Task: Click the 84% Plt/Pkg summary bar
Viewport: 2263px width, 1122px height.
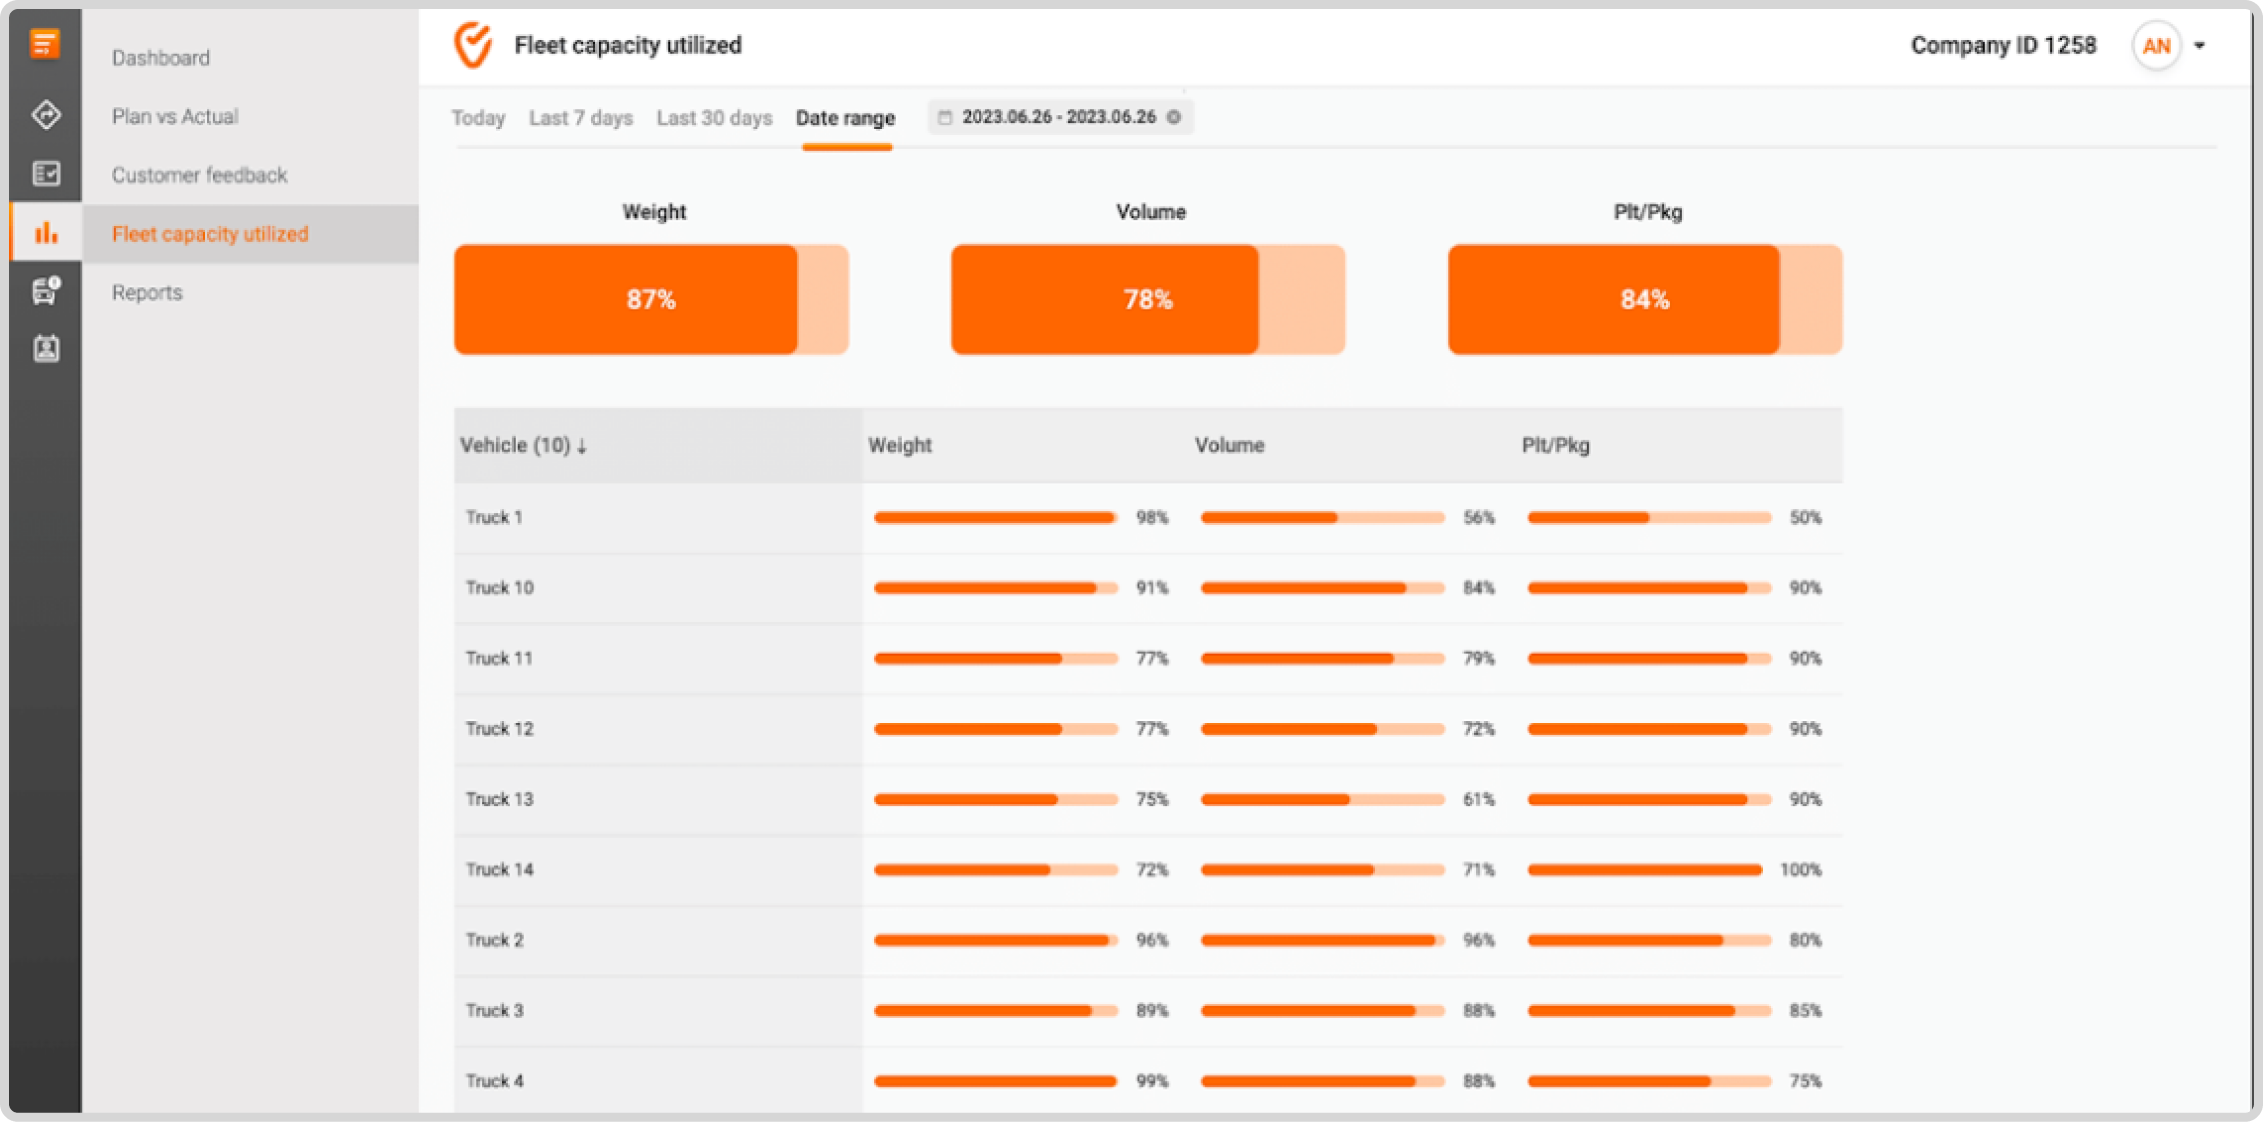Action: point(1645,300)
